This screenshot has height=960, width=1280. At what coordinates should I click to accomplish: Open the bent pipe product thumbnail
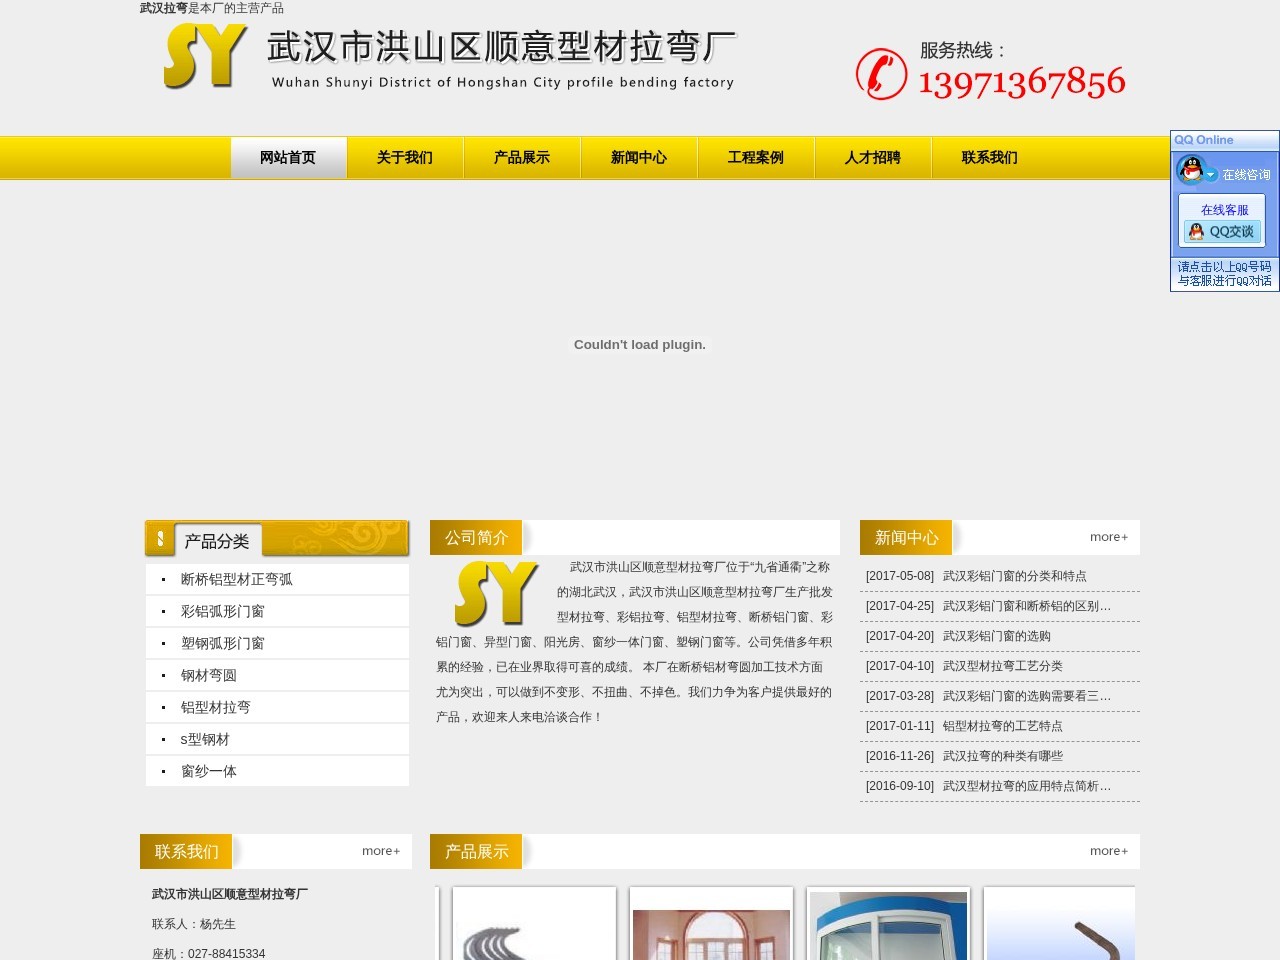[x=1060, y=924]
